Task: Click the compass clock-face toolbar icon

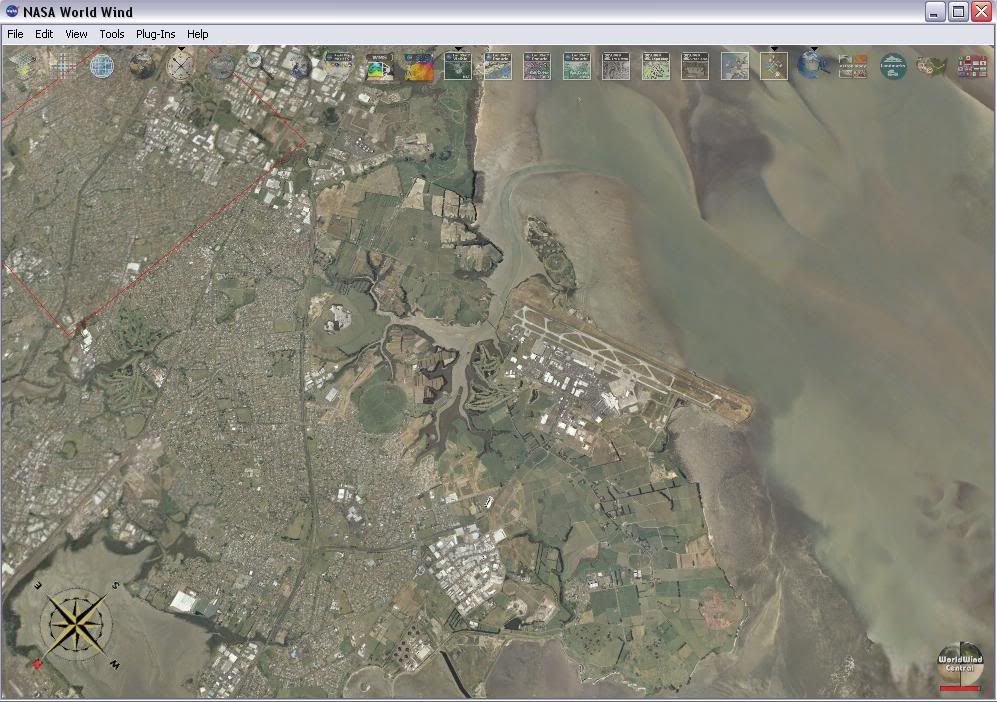Action: click(181, 66)
